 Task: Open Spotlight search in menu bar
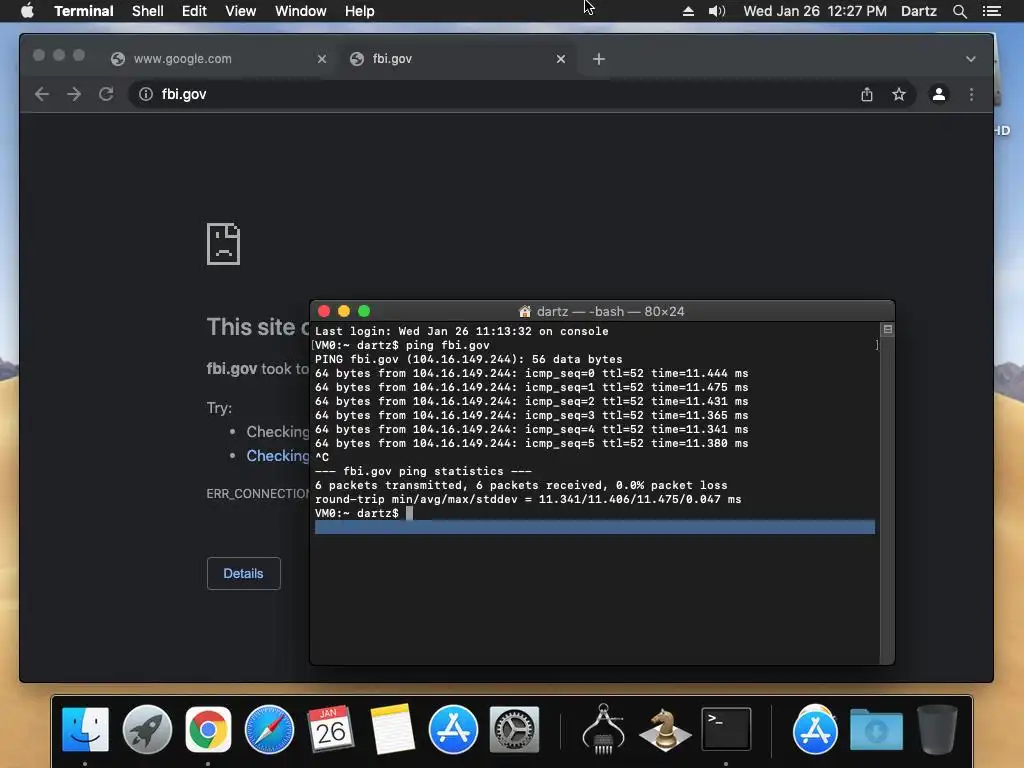point(959,11)
